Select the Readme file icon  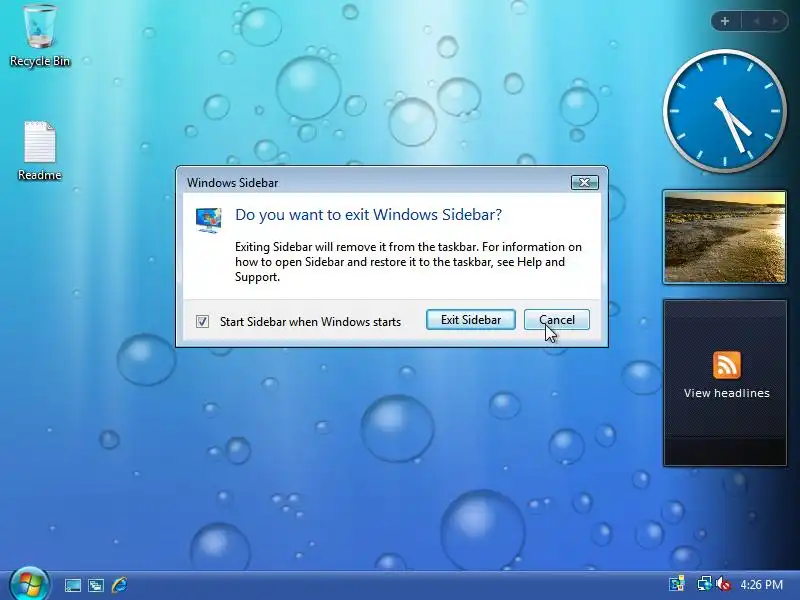coord(39,151)
